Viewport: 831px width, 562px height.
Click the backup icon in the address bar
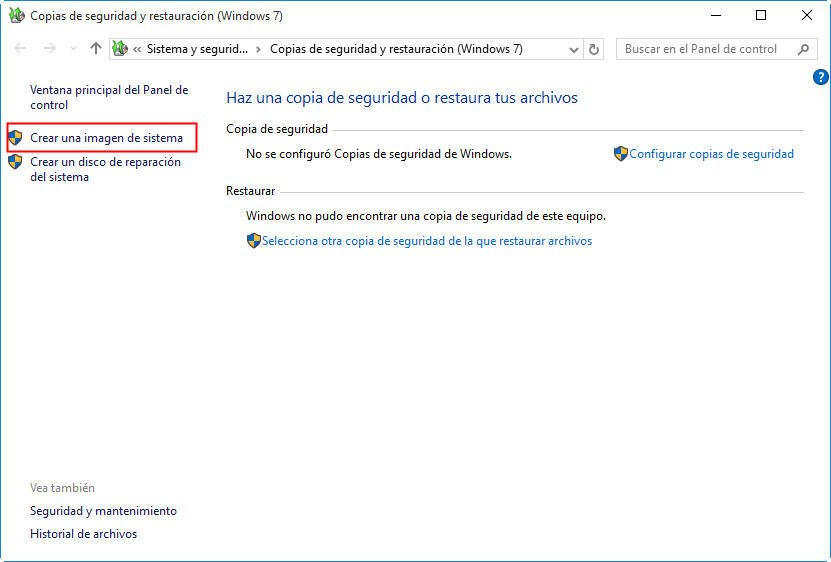tap(120, 49)
